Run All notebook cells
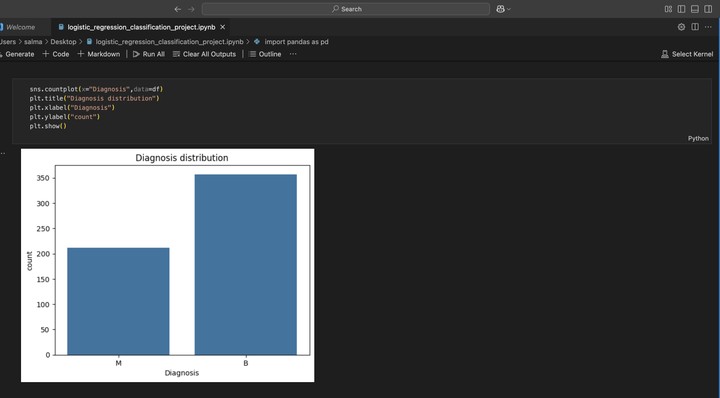 [x=149, y=54]
